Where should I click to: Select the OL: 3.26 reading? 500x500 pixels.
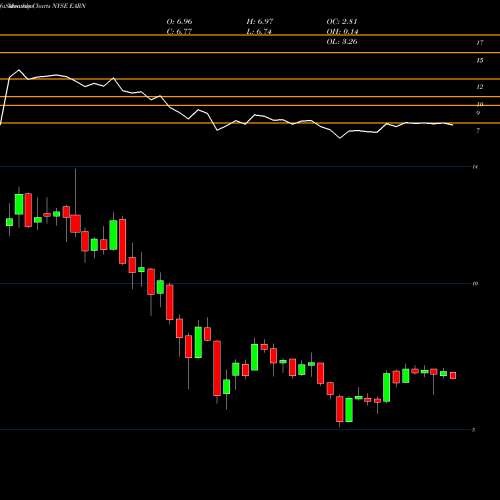(342, 42)
